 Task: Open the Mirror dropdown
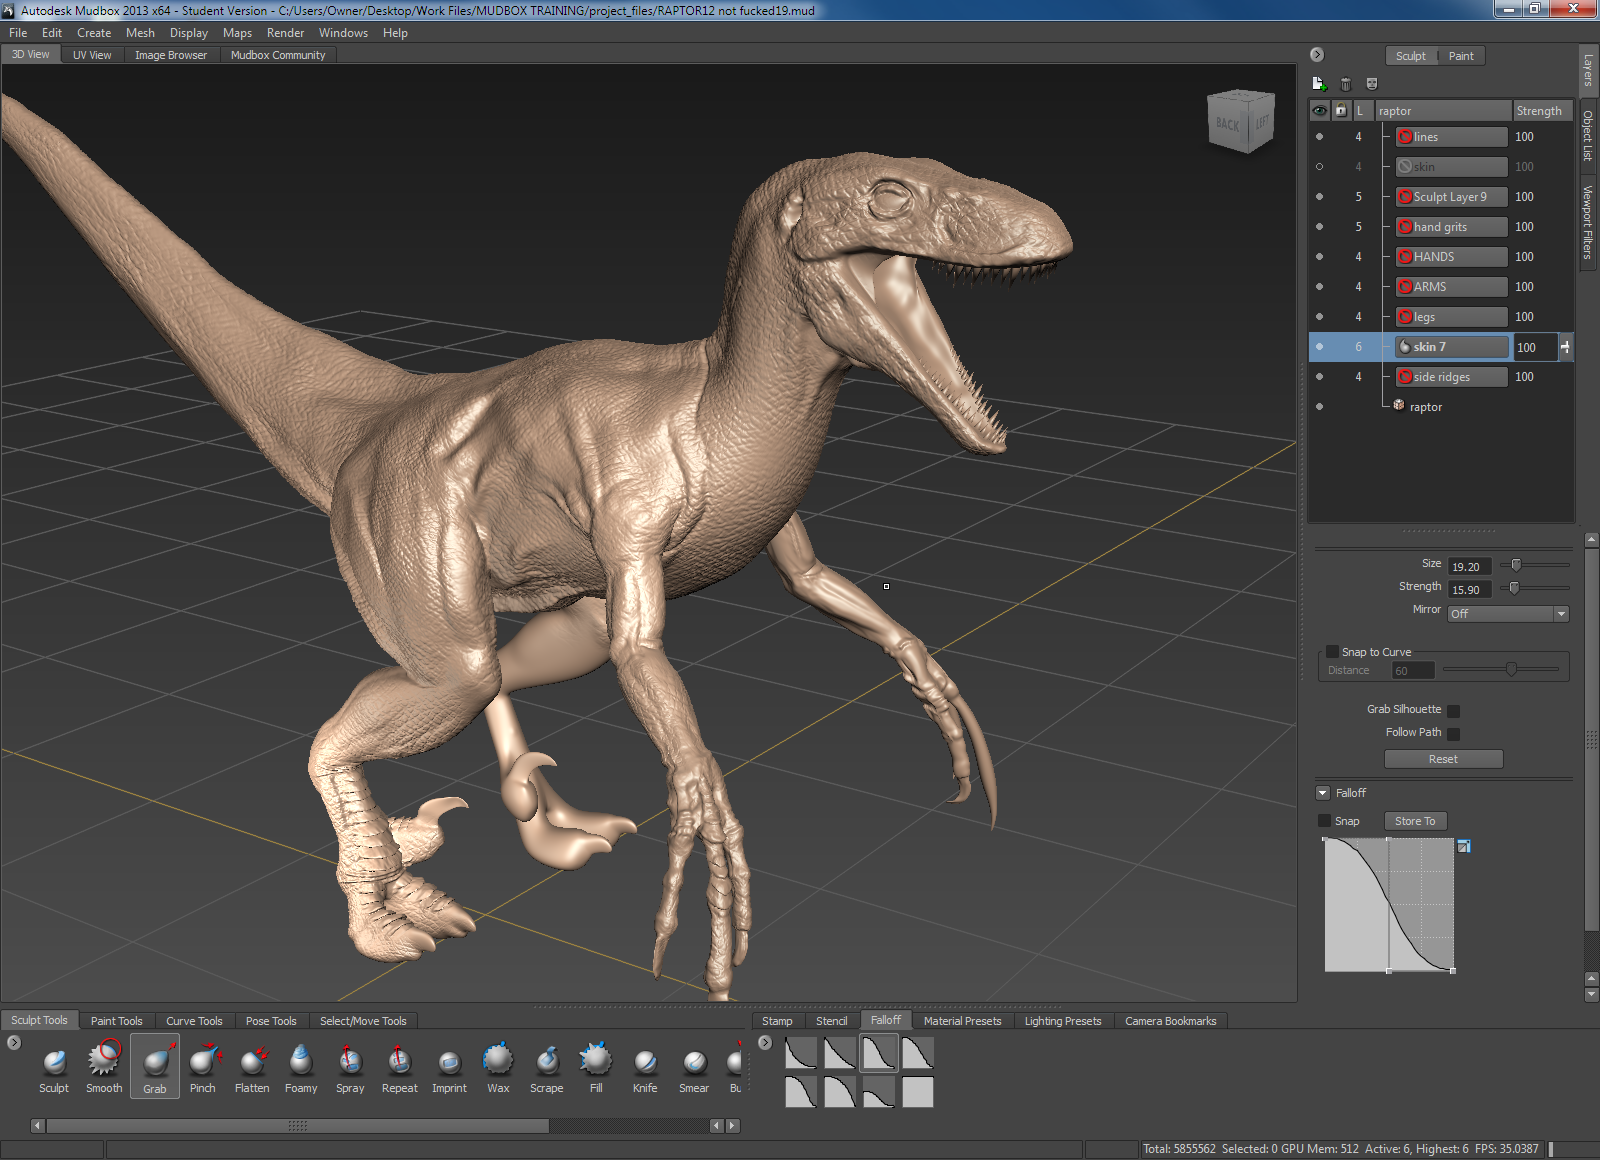point(1508,614)
